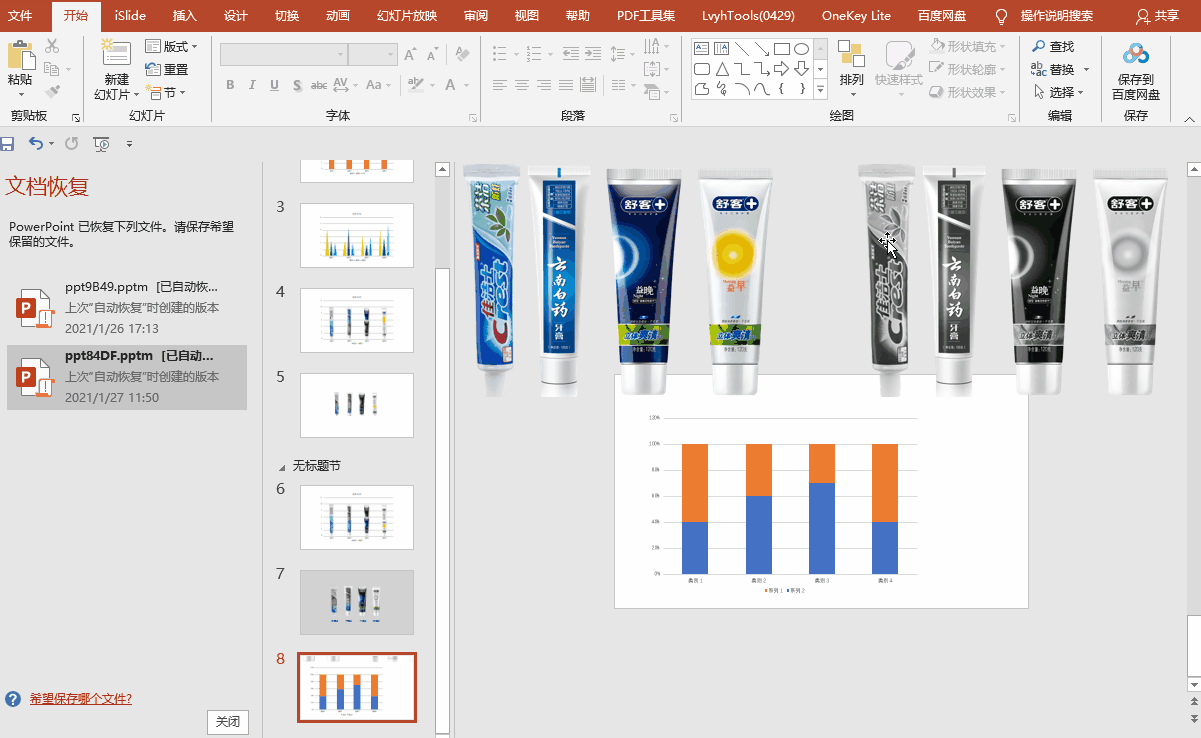This screenshot has width=1201, height=738.
Task: Click the Save icon in quick access toolbar
Action: pos(8,144)
